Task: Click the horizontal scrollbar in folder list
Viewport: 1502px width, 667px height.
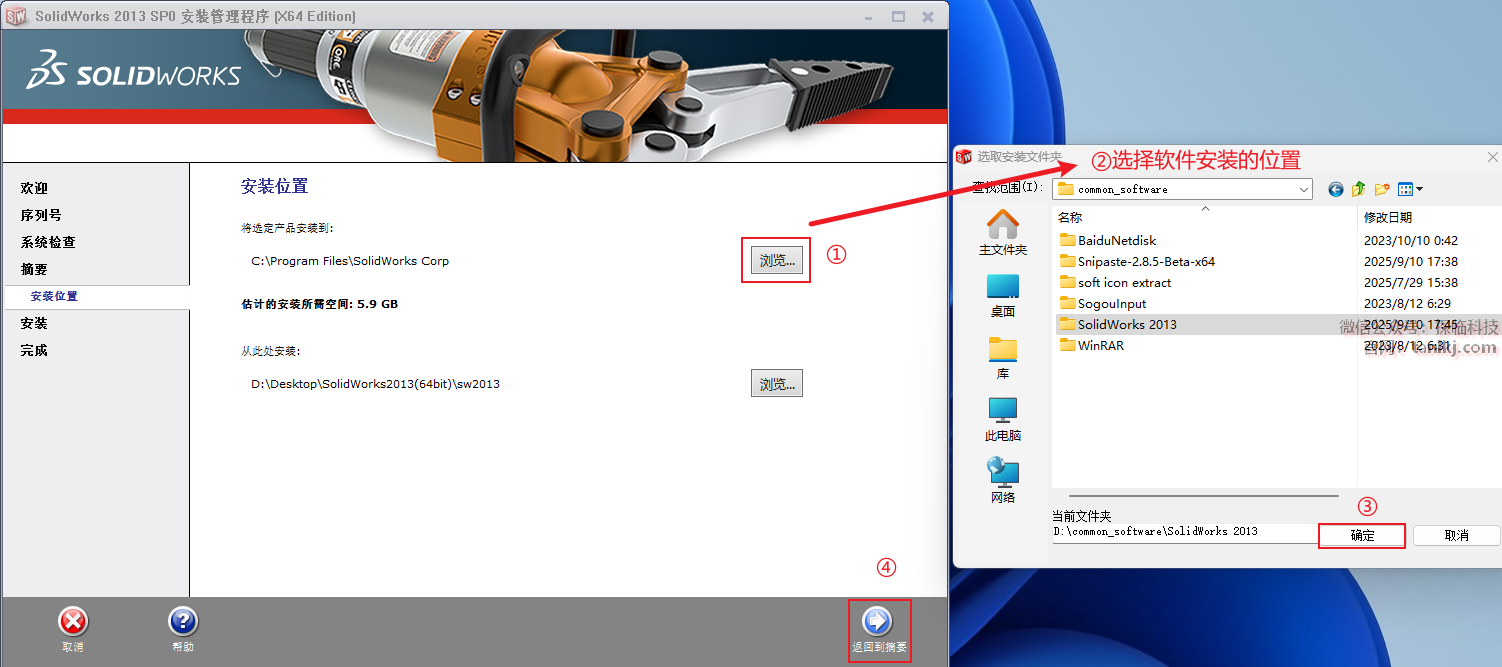Action: point(1203,495)
